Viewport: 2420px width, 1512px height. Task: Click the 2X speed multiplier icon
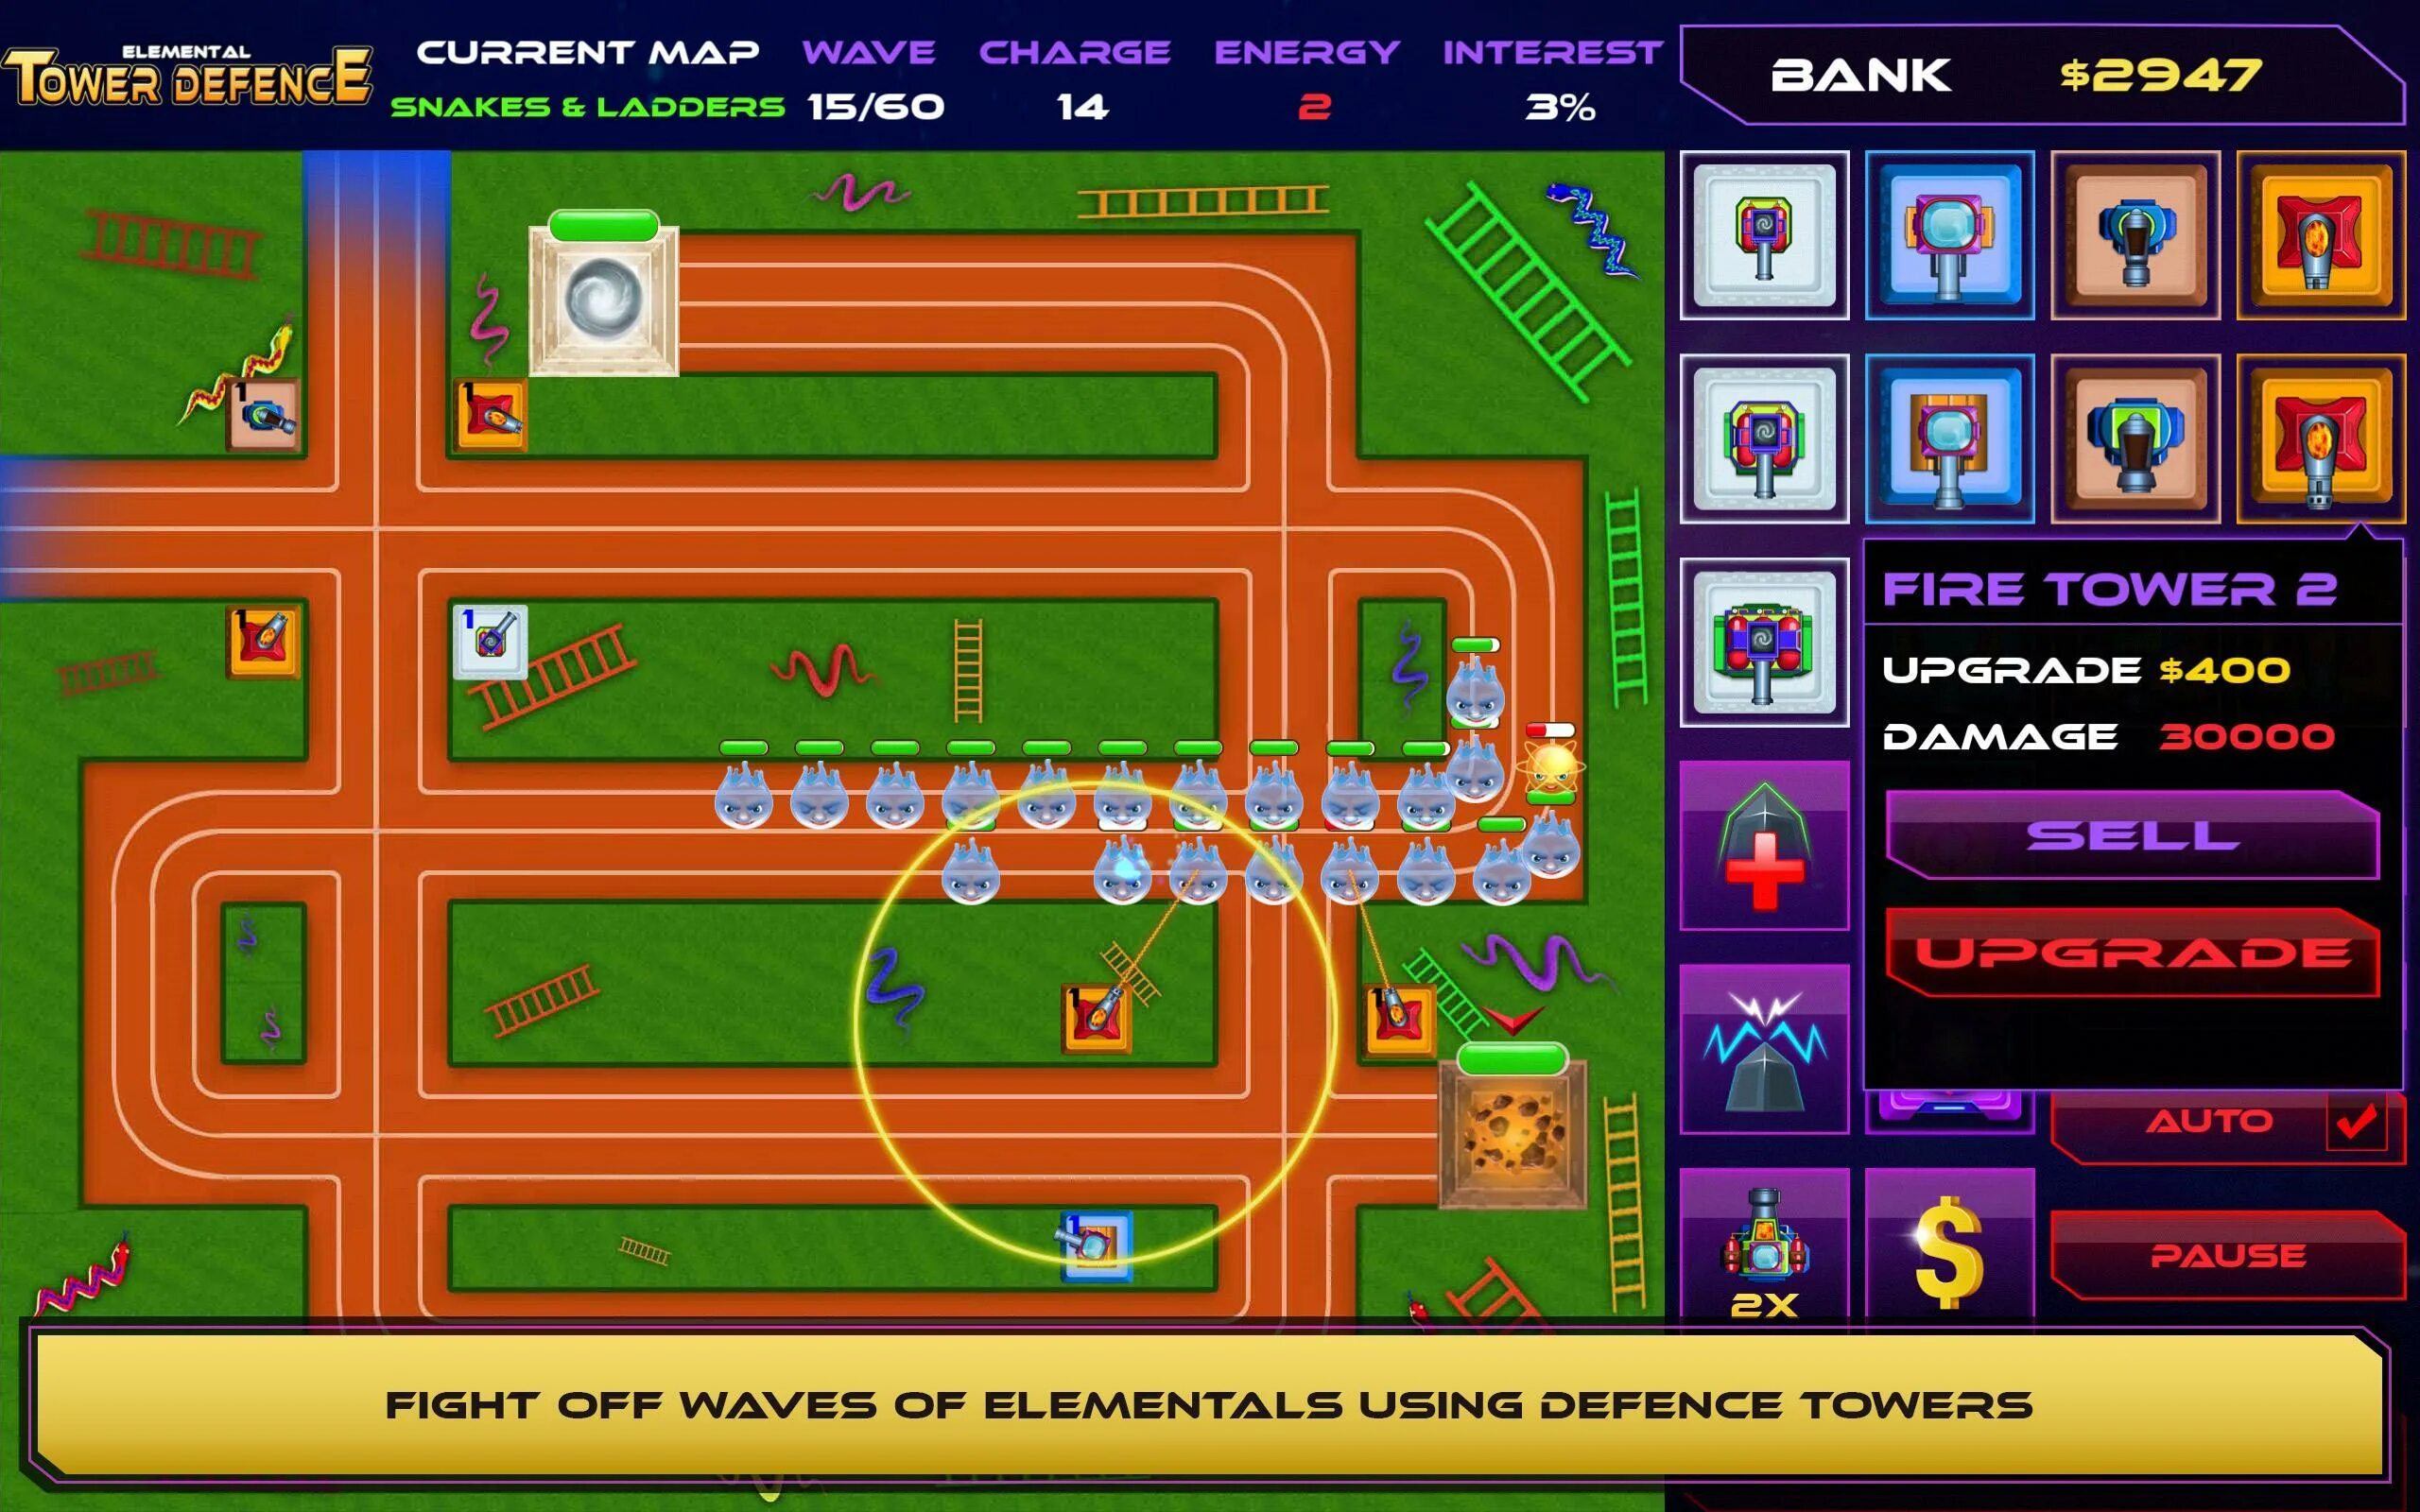pos(1765,1254)
